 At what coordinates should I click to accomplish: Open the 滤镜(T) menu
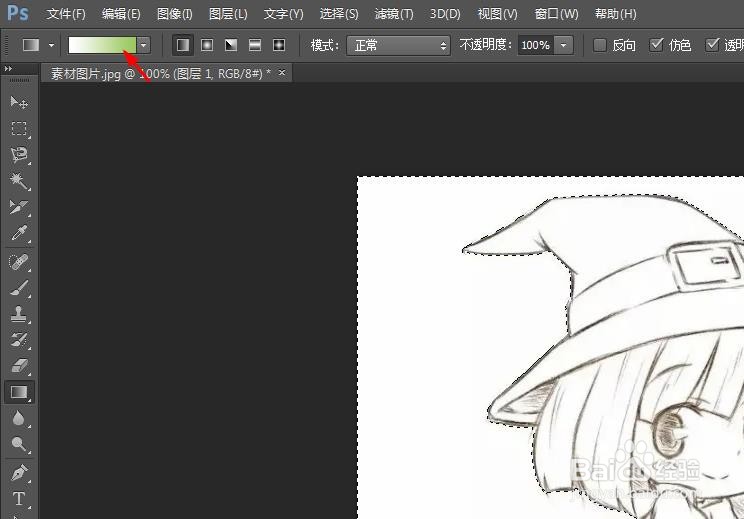(x=394, y=14)
